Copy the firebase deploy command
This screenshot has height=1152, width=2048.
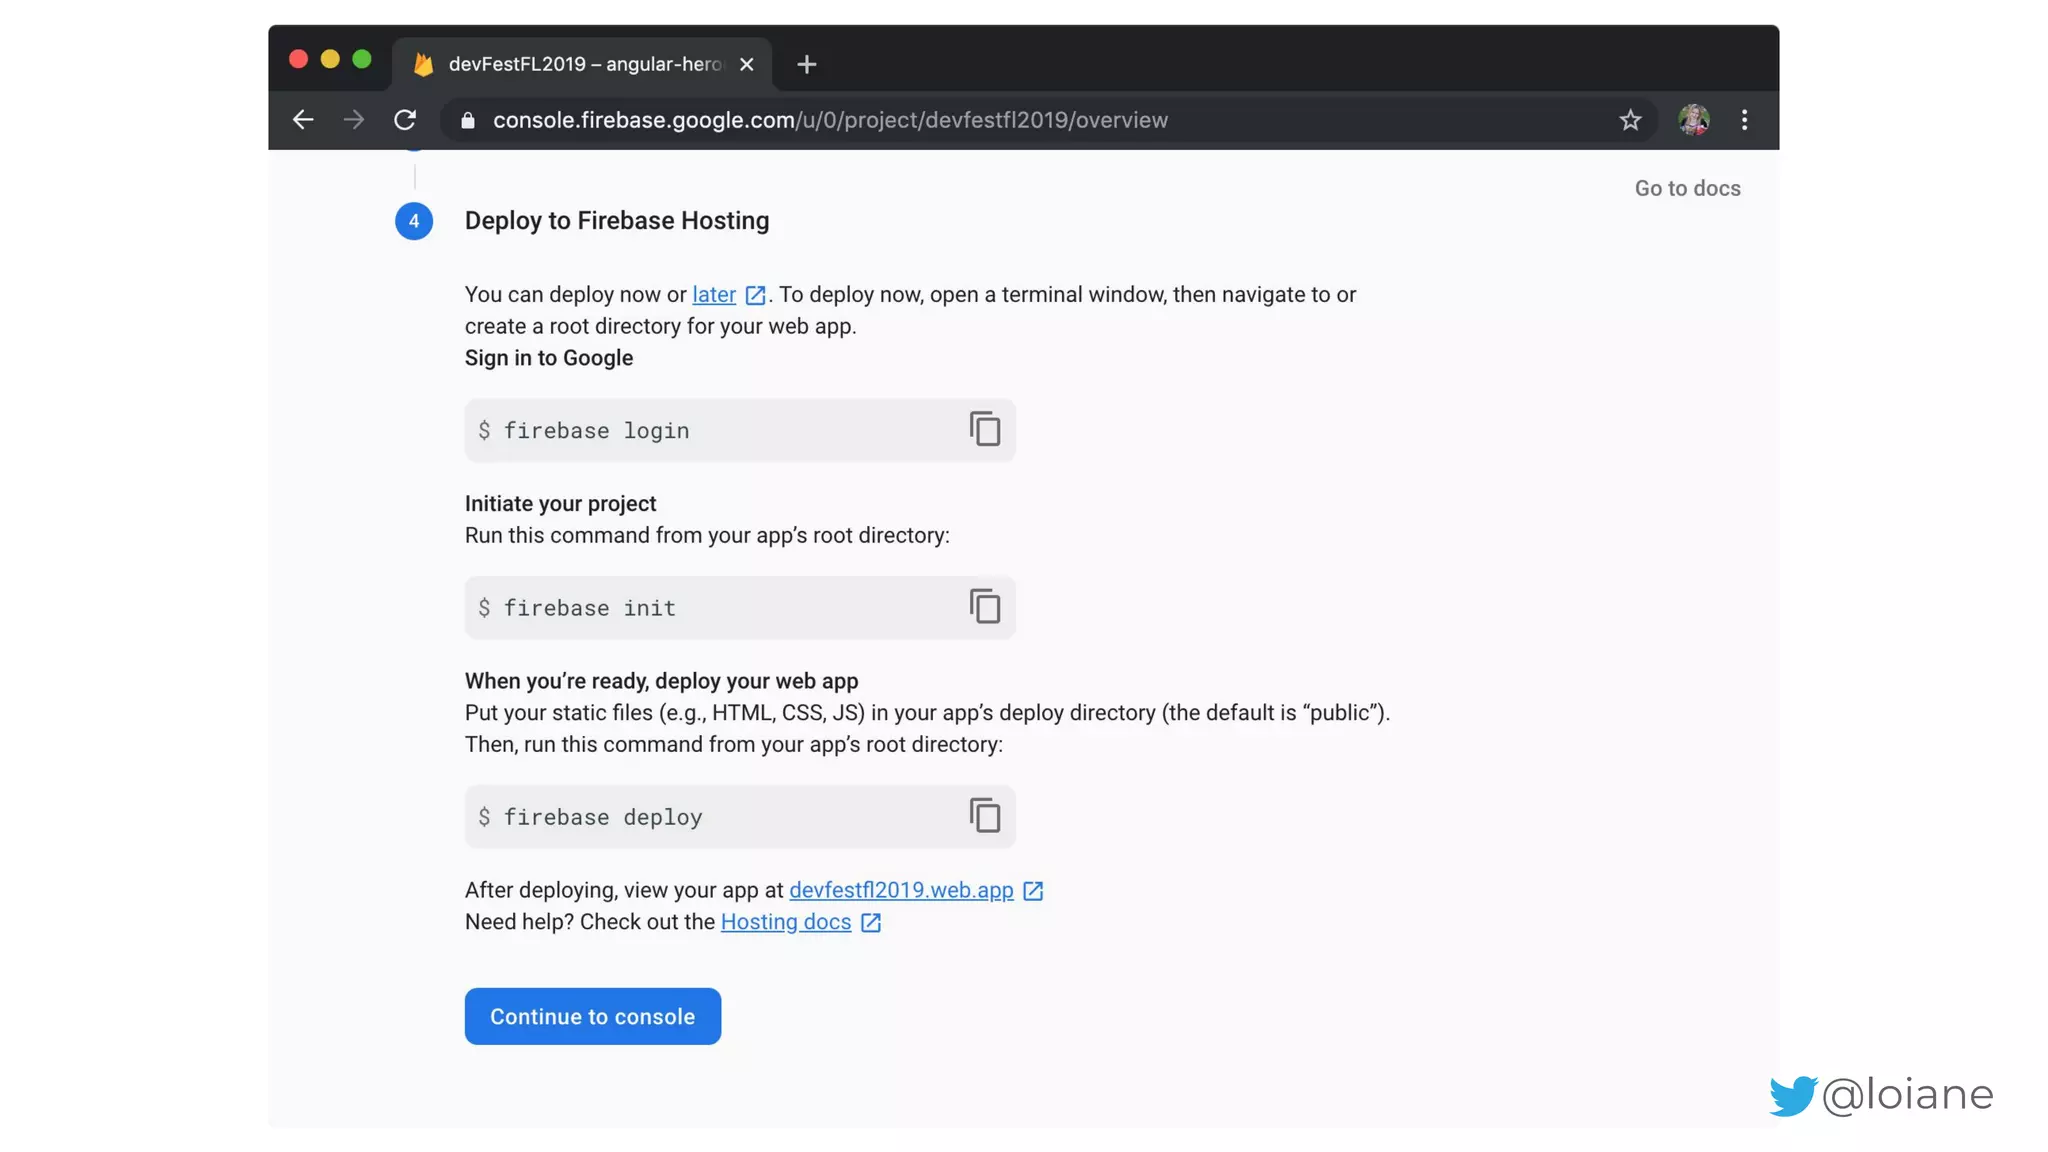click(x=984, y=816)
